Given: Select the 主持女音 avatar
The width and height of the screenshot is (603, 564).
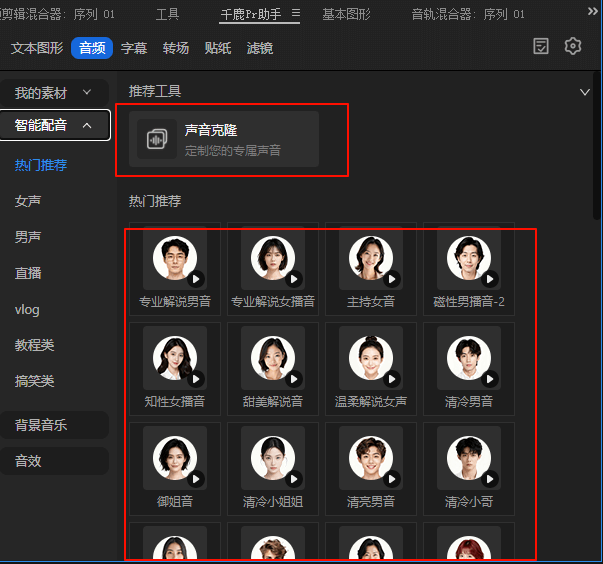Looking at the screenshot, I should click(371, 258).
